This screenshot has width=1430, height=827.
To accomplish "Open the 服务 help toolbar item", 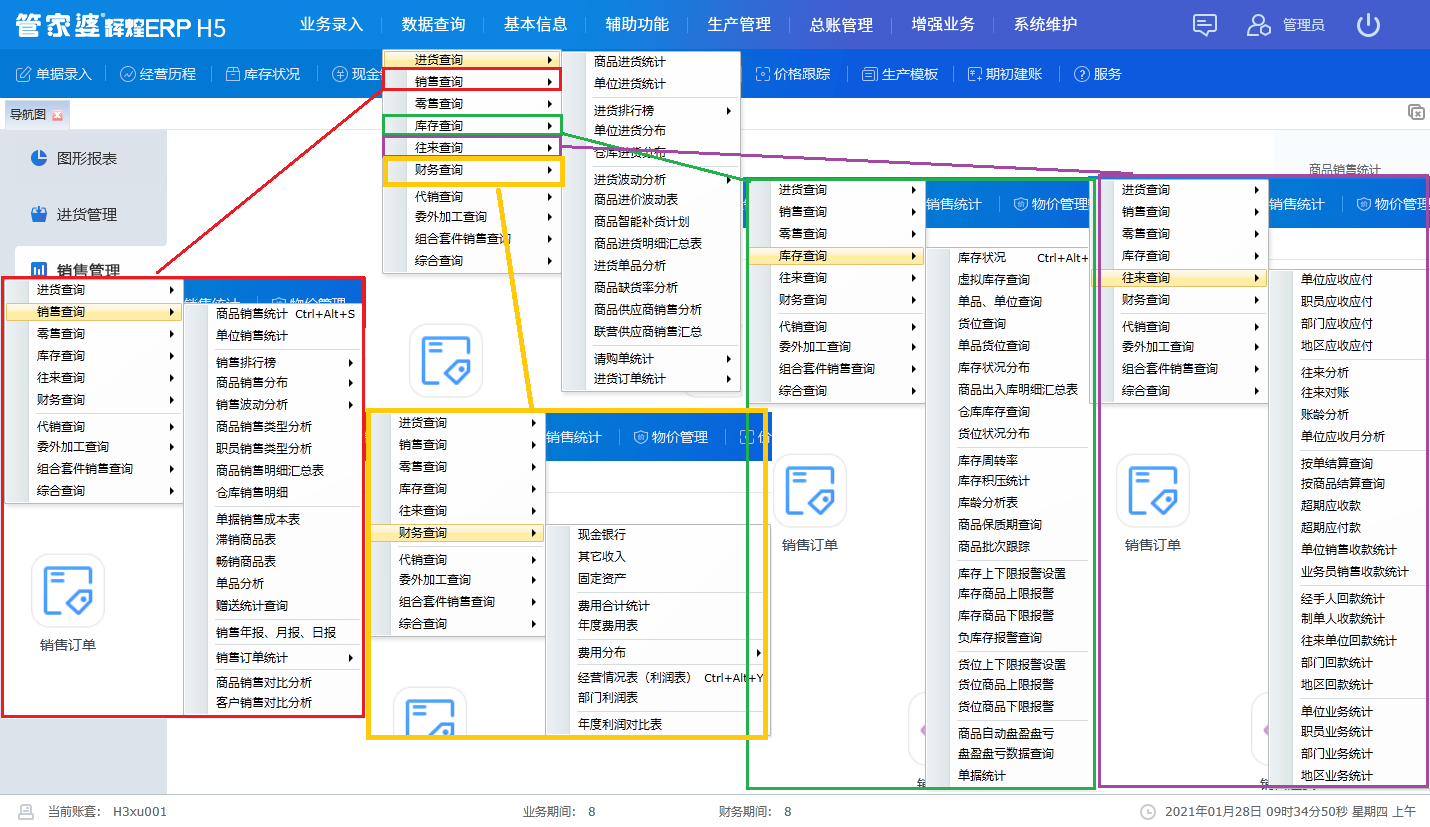I will [x=1097, y=74].
